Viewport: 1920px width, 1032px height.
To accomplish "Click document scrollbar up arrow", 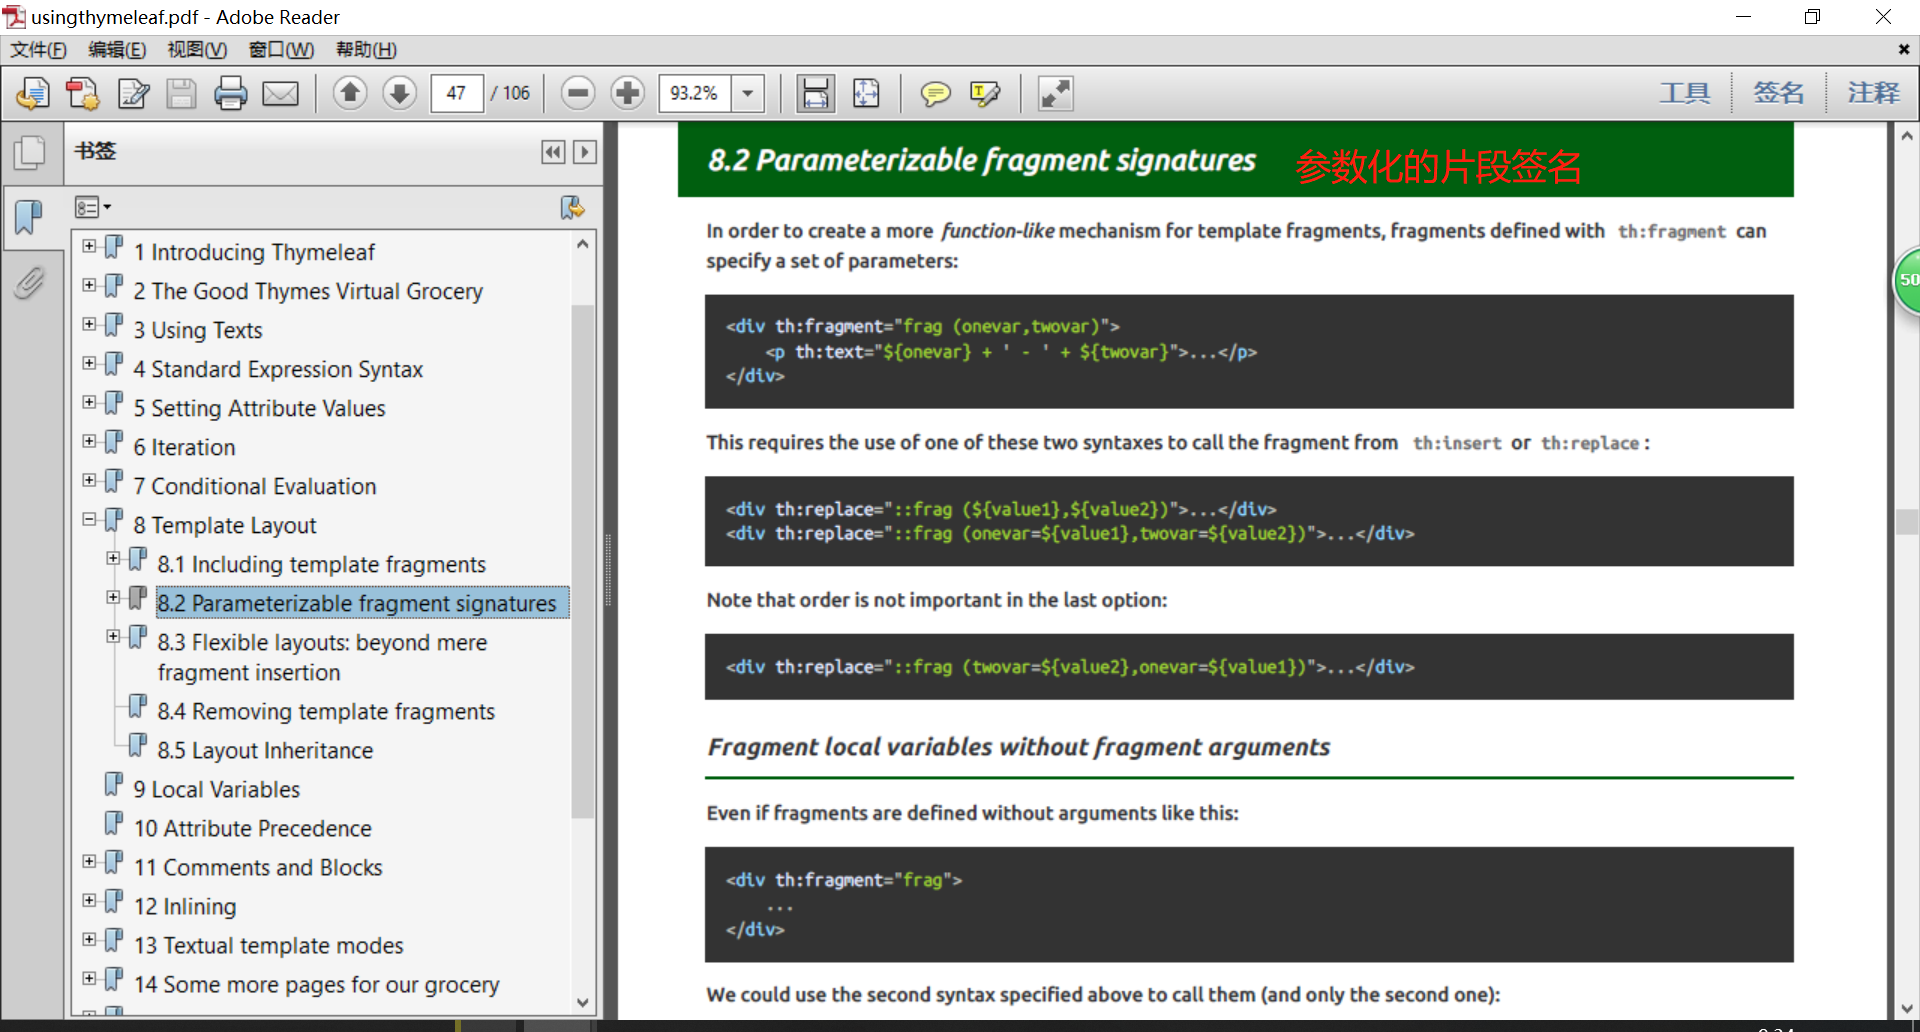I will coord(1907,136).
